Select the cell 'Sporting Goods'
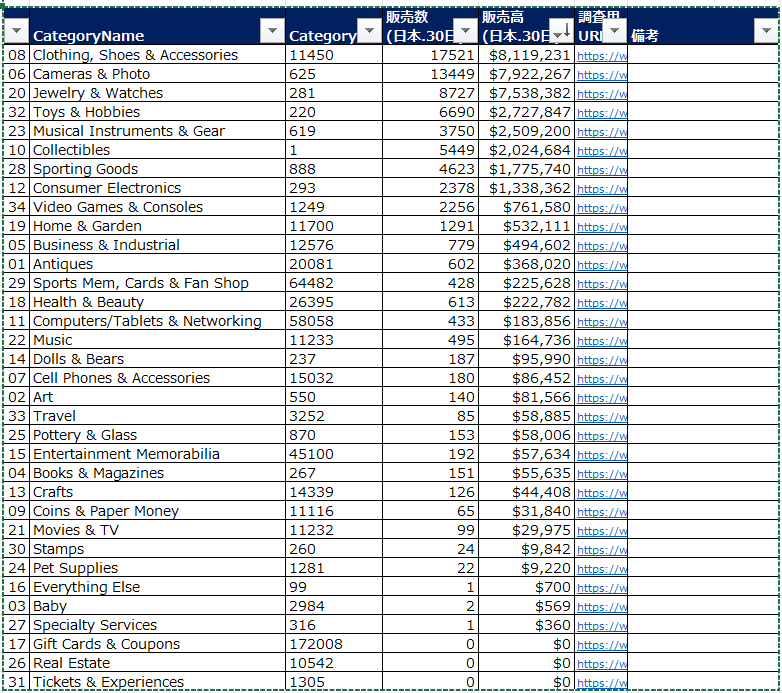This screenshot has height=693, width=782. point(157,169)
